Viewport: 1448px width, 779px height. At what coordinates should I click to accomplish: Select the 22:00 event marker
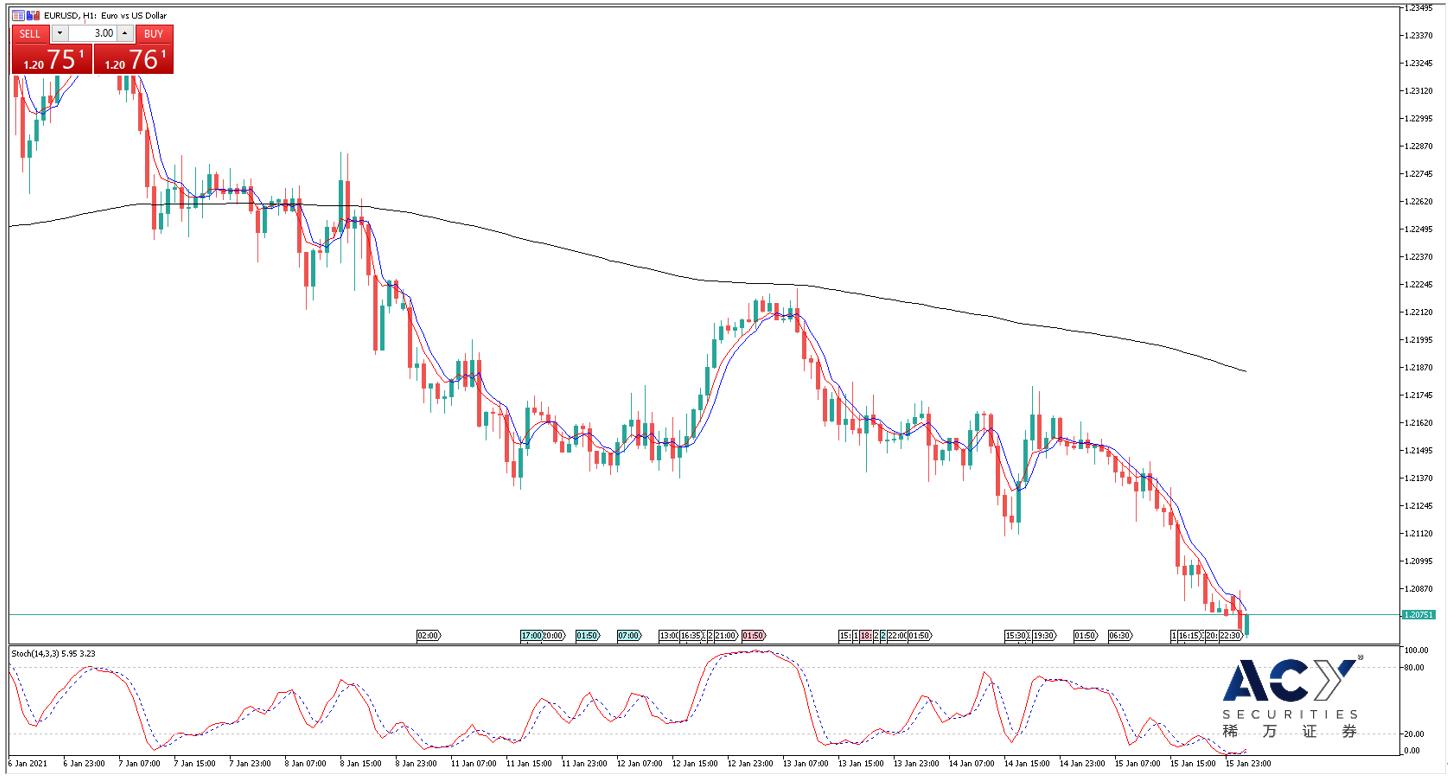tap(898, 635)
